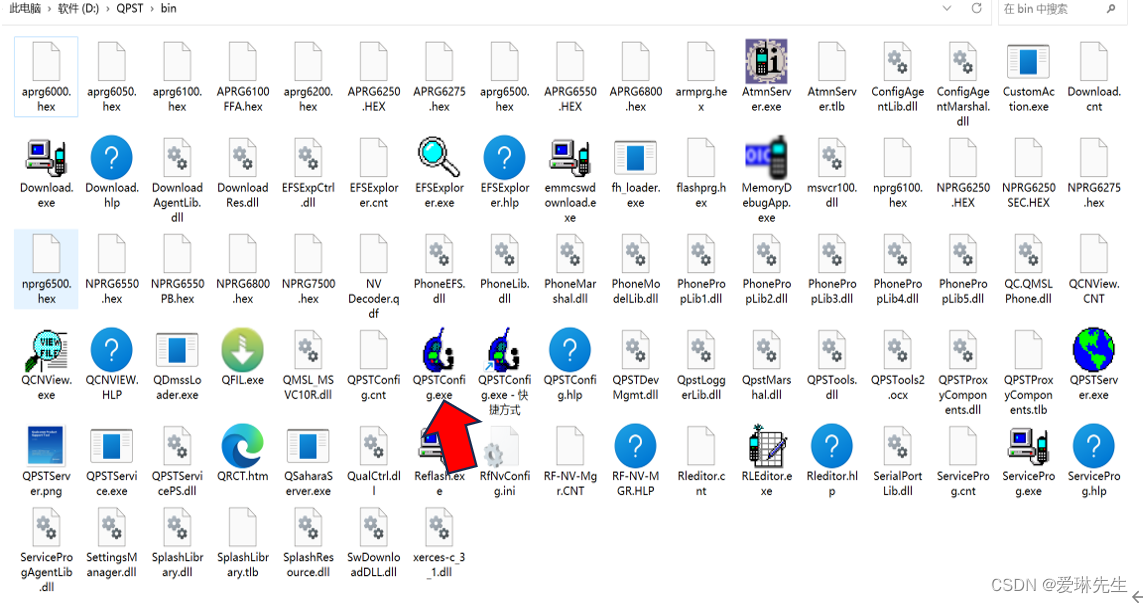The width and height of the screenshot is (1143, 603).
Task: Select the QCNView.exe view-file icon
Action: (47, 350)
